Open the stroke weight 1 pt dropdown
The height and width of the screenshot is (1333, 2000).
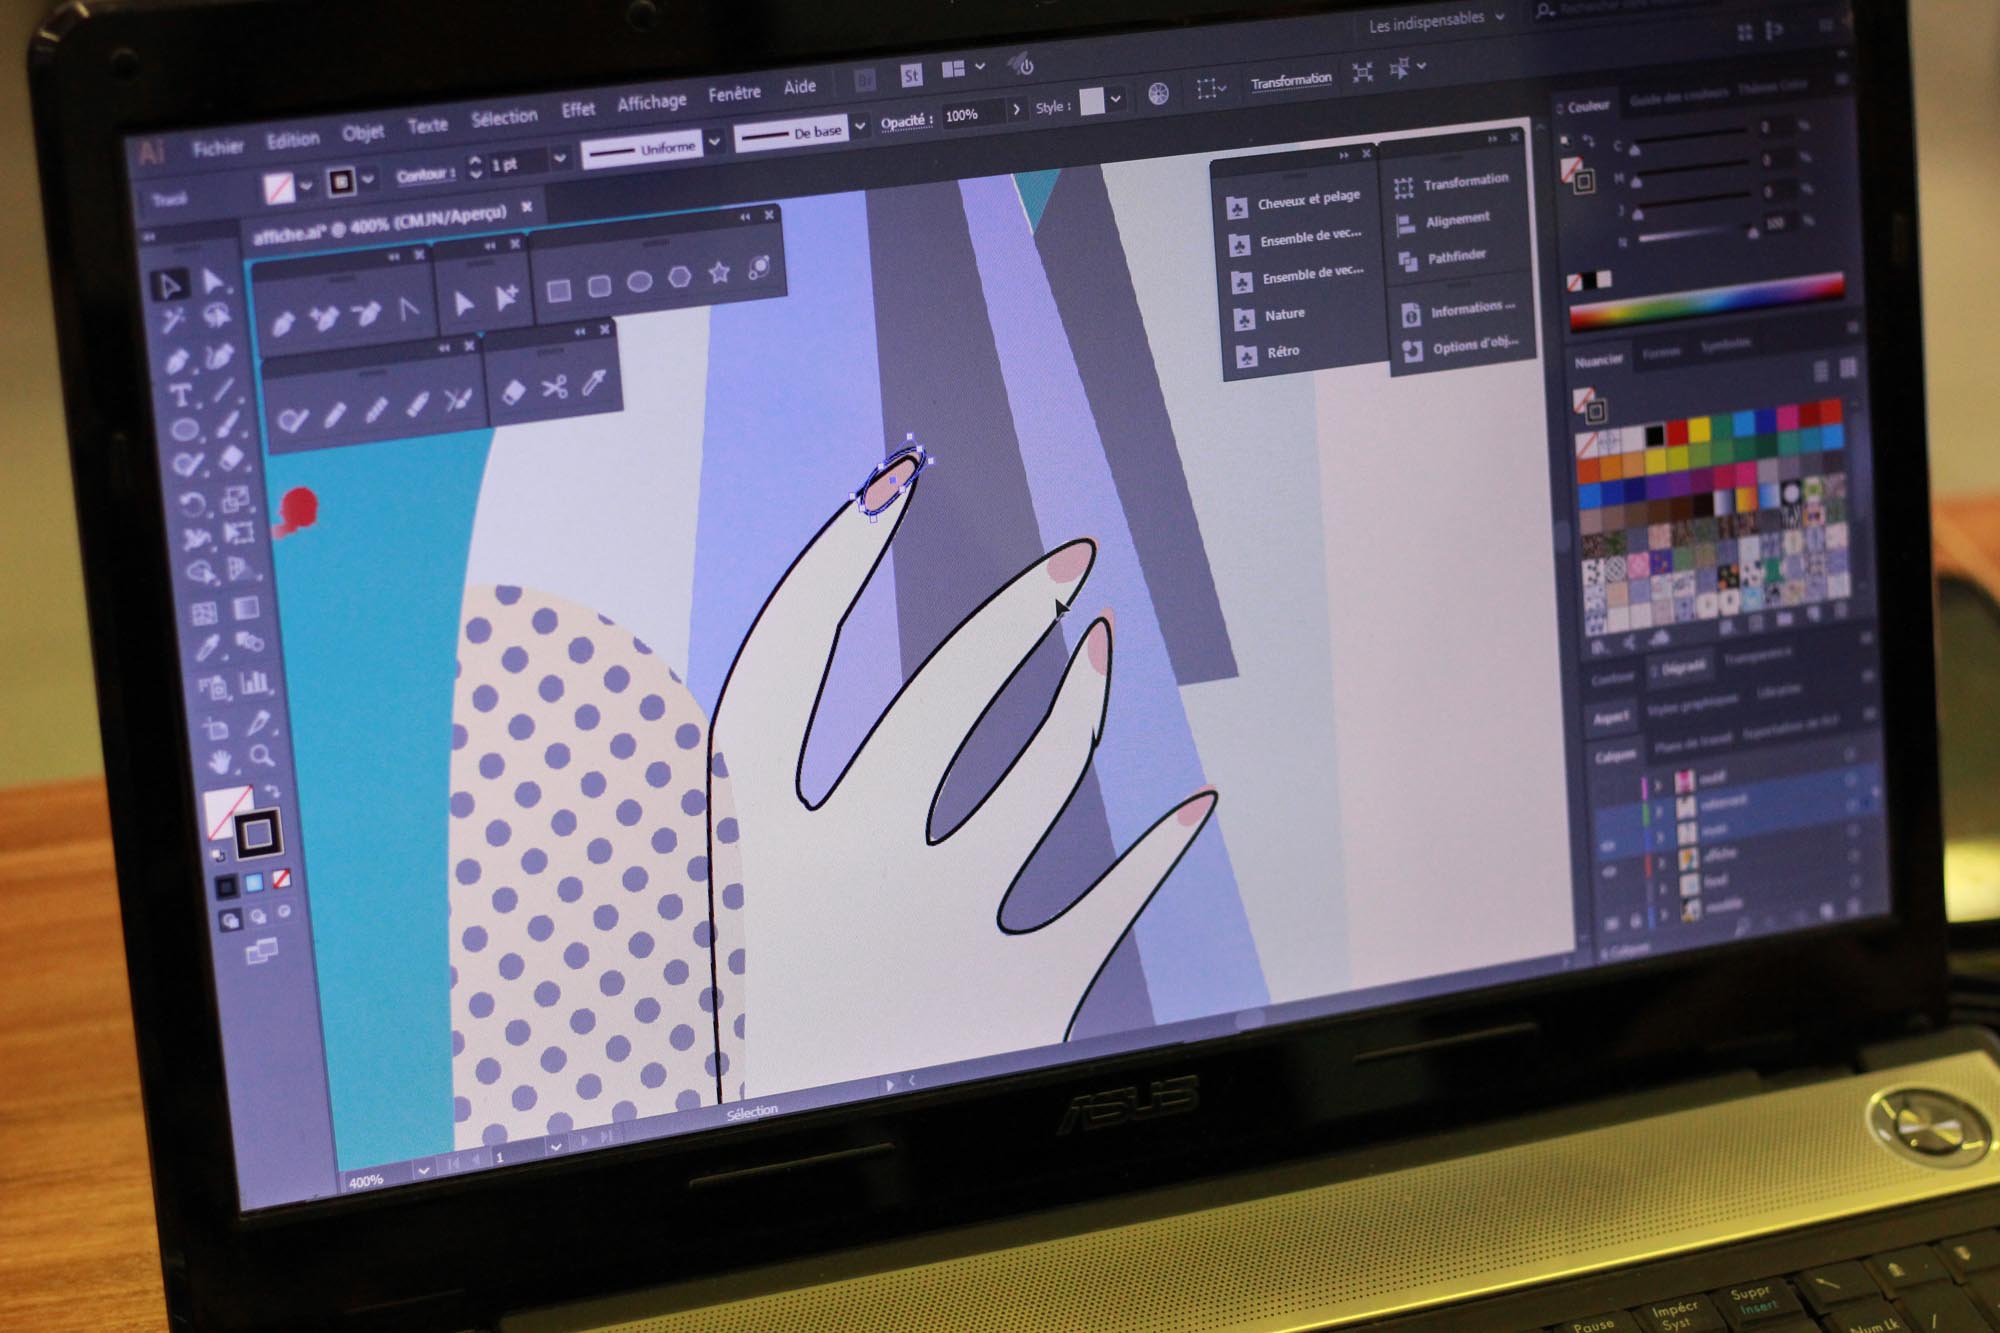[x=560, y=158]
